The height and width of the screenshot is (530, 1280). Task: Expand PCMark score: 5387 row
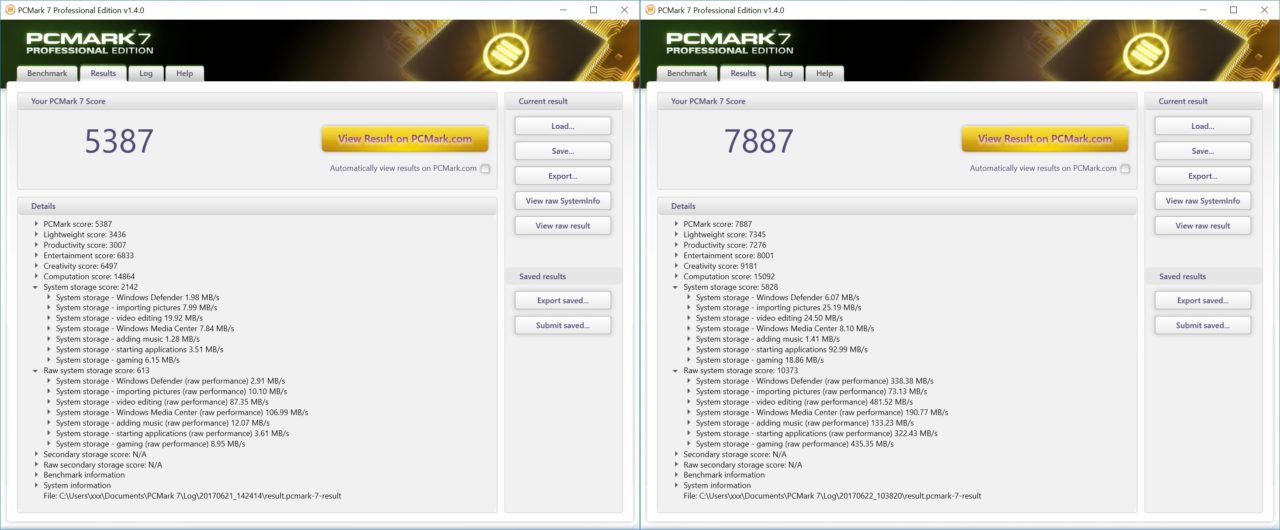tap(36, 224)
